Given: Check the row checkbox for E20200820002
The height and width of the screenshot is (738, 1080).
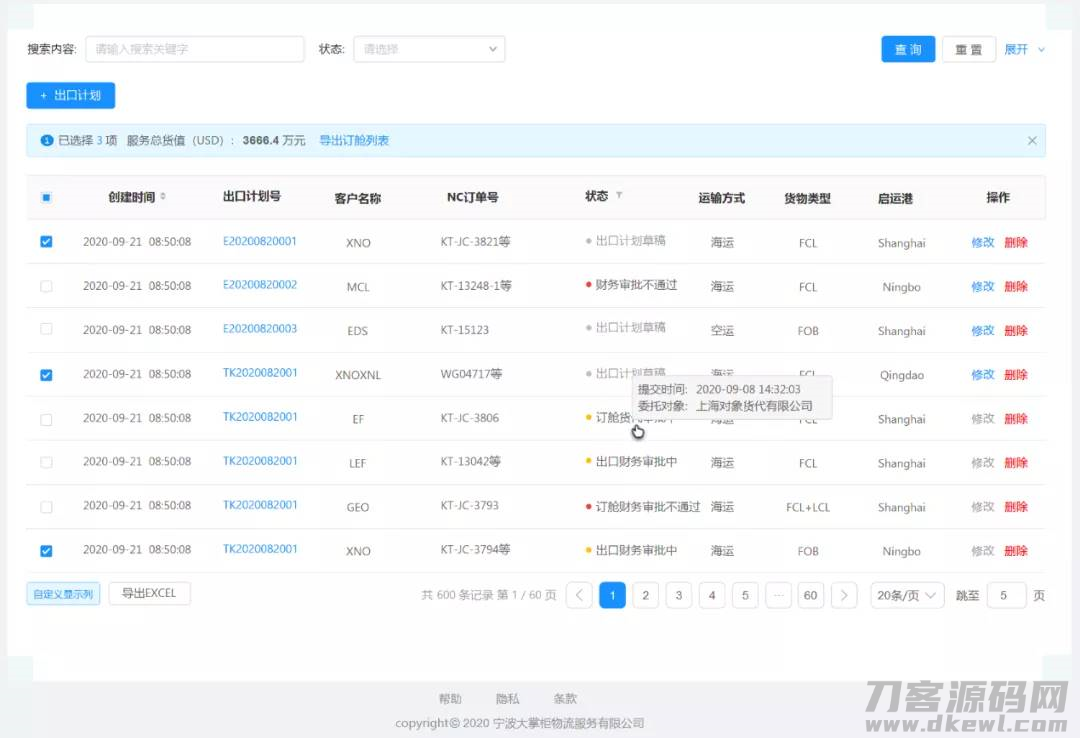Looking at the screenshot, I should click(x=46, y=286).
